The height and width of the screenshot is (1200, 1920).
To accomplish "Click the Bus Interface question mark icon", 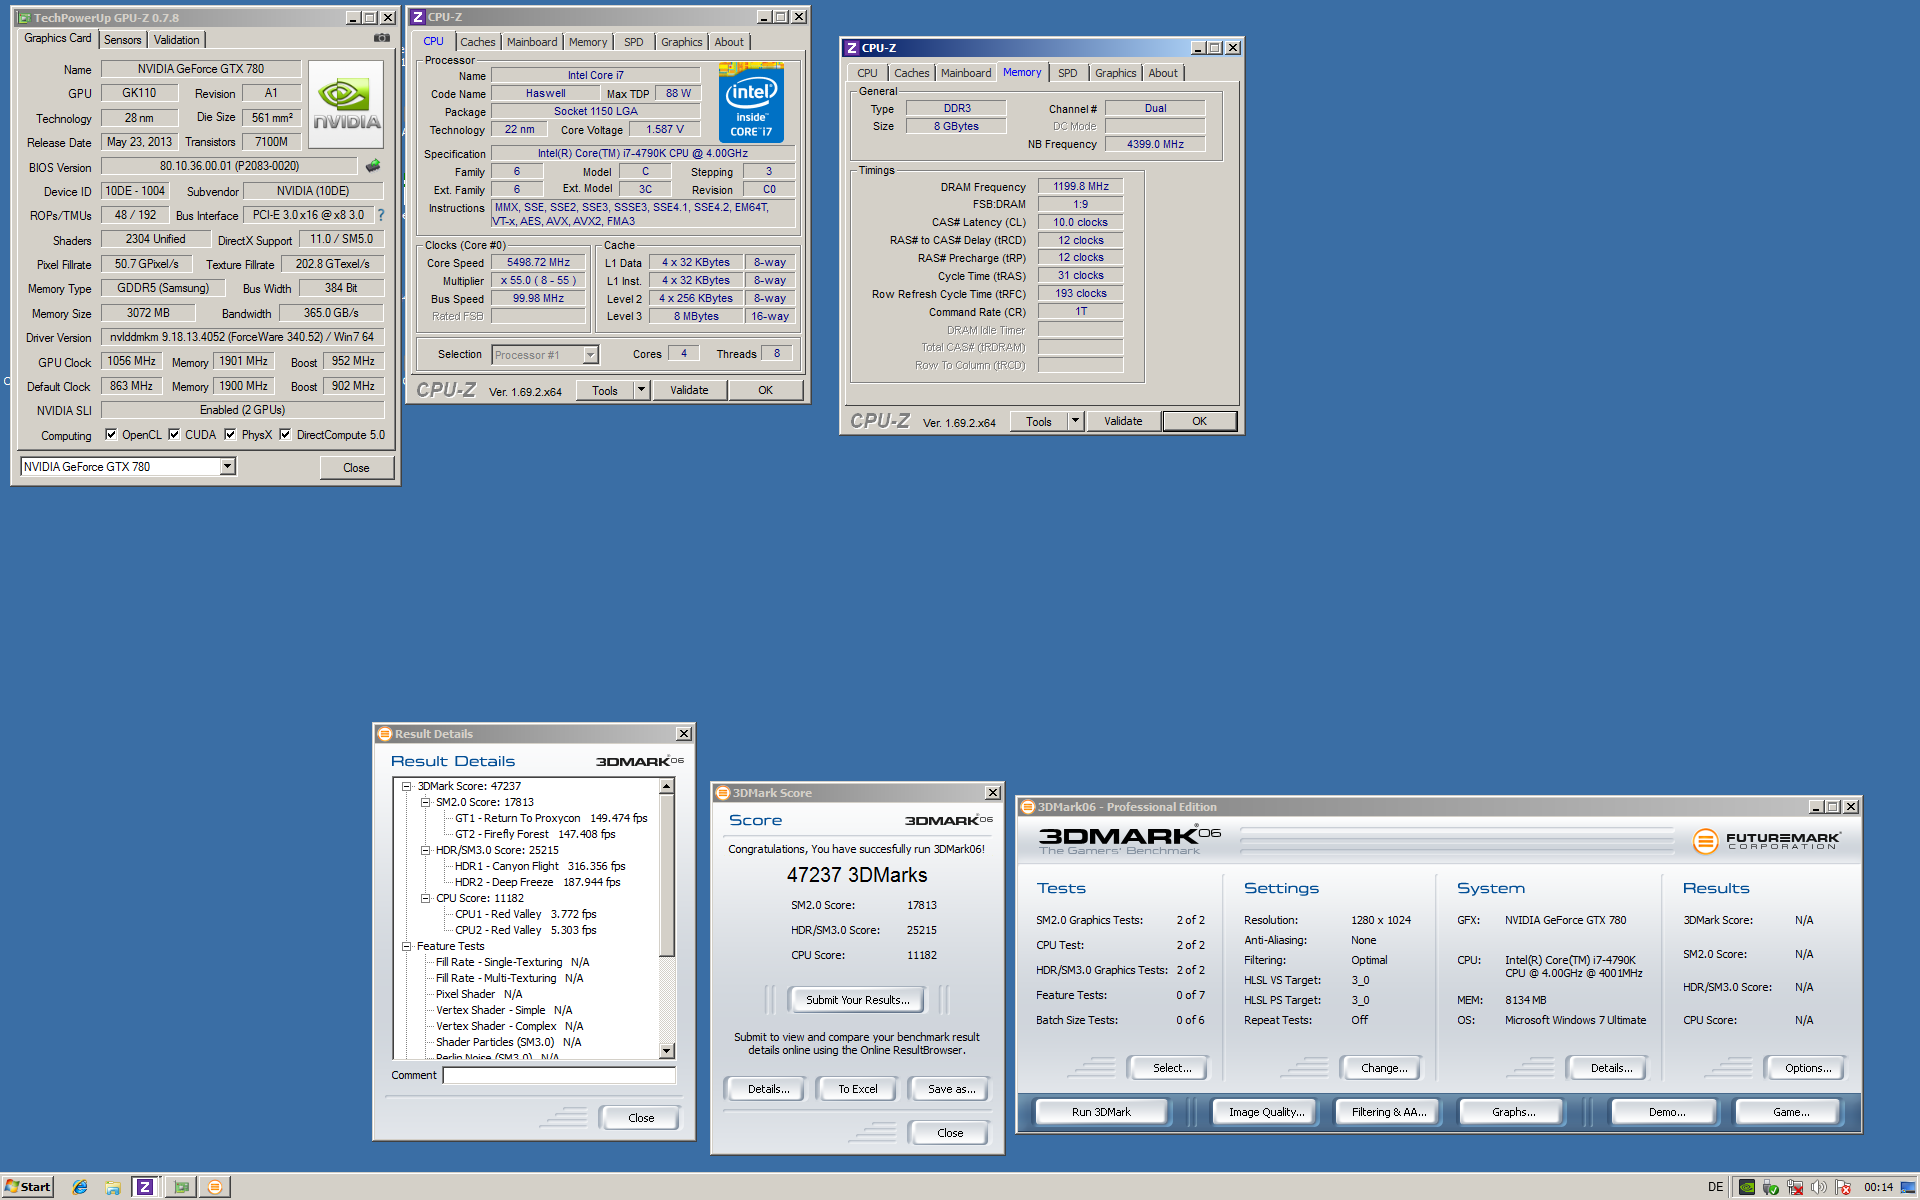I will [x=380, y=215].
